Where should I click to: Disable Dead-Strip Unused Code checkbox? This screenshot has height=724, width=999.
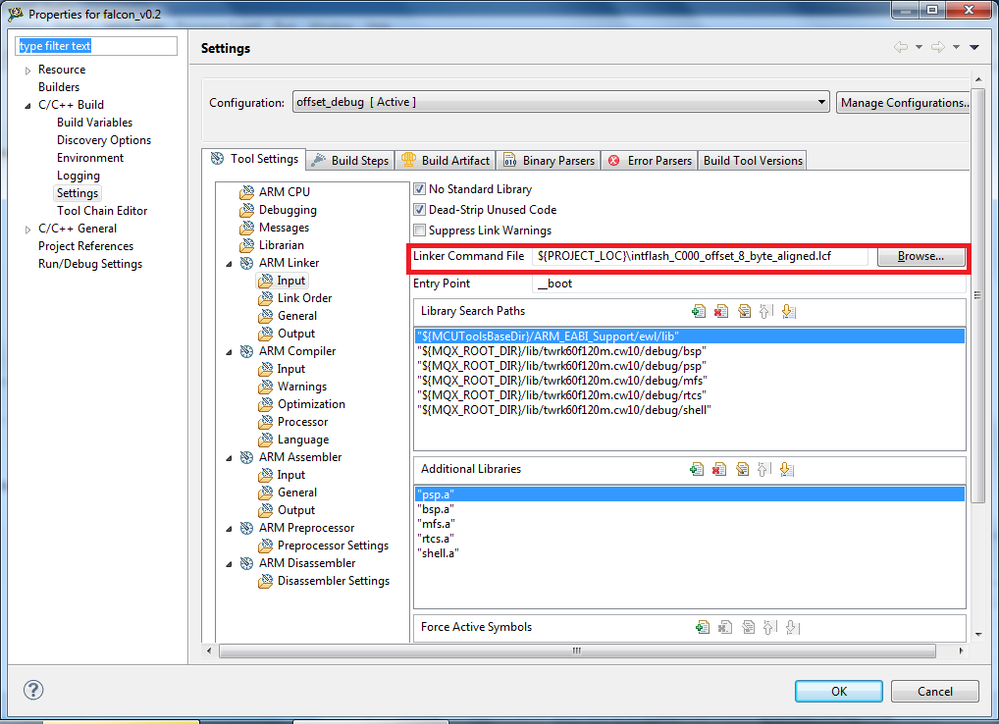pos(419,209)
